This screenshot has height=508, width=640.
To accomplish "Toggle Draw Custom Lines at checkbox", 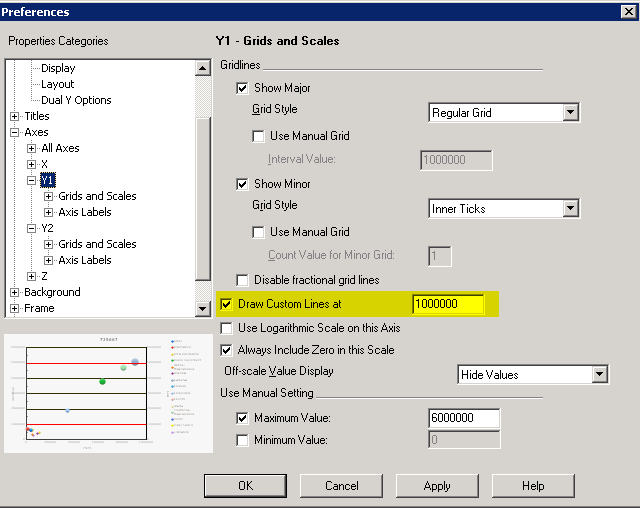I will 226,304.
